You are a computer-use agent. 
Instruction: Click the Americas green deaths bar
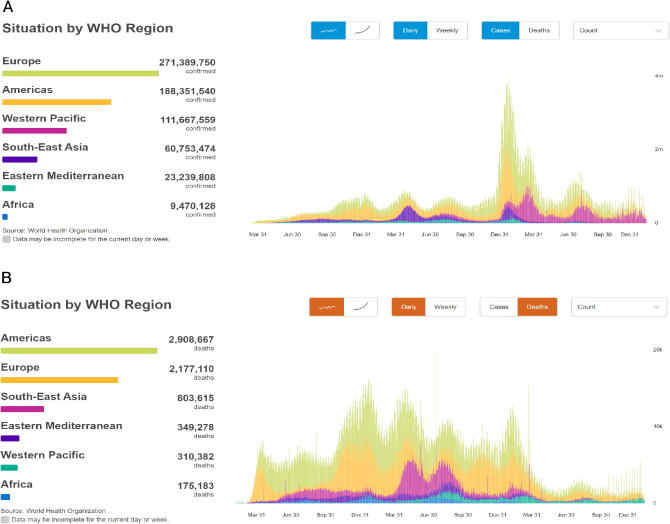point(79,351)
